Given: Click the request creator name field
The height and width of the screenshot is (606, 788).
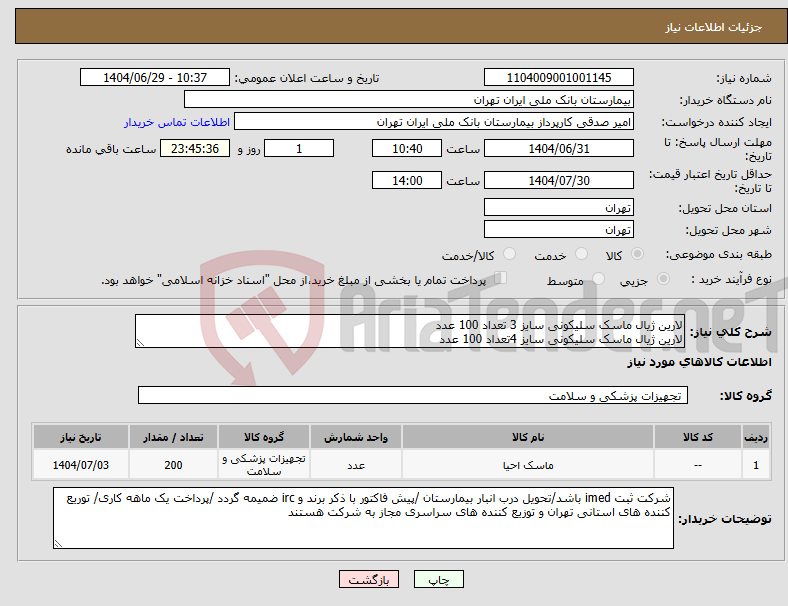Looking at the screenshot, I should (434, 122).
